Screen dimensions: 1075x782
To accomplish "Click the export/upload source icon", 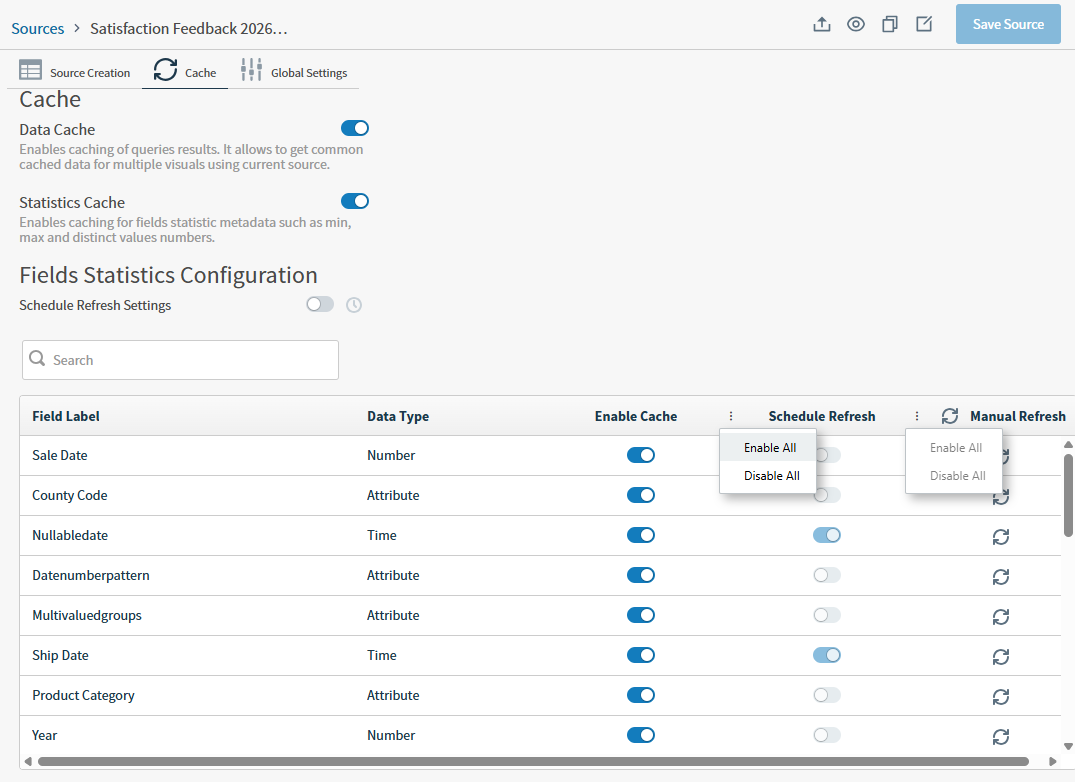I will point(821,25).
